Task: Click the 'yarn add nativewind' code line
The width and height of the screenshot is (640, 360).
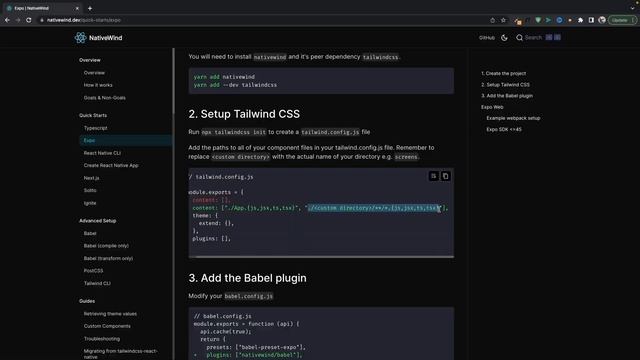Action: (x=224, y=77)
